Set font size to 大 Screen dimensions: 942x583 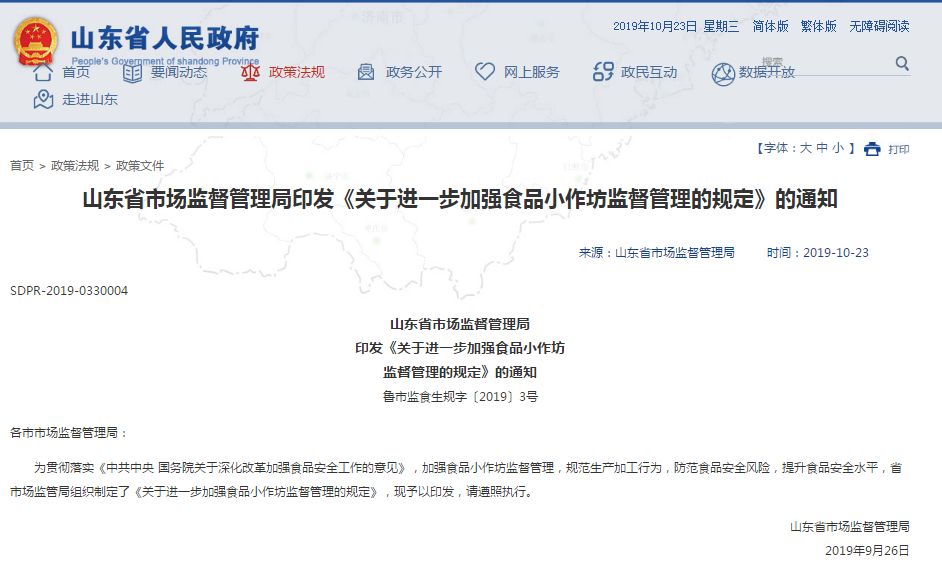805,148
